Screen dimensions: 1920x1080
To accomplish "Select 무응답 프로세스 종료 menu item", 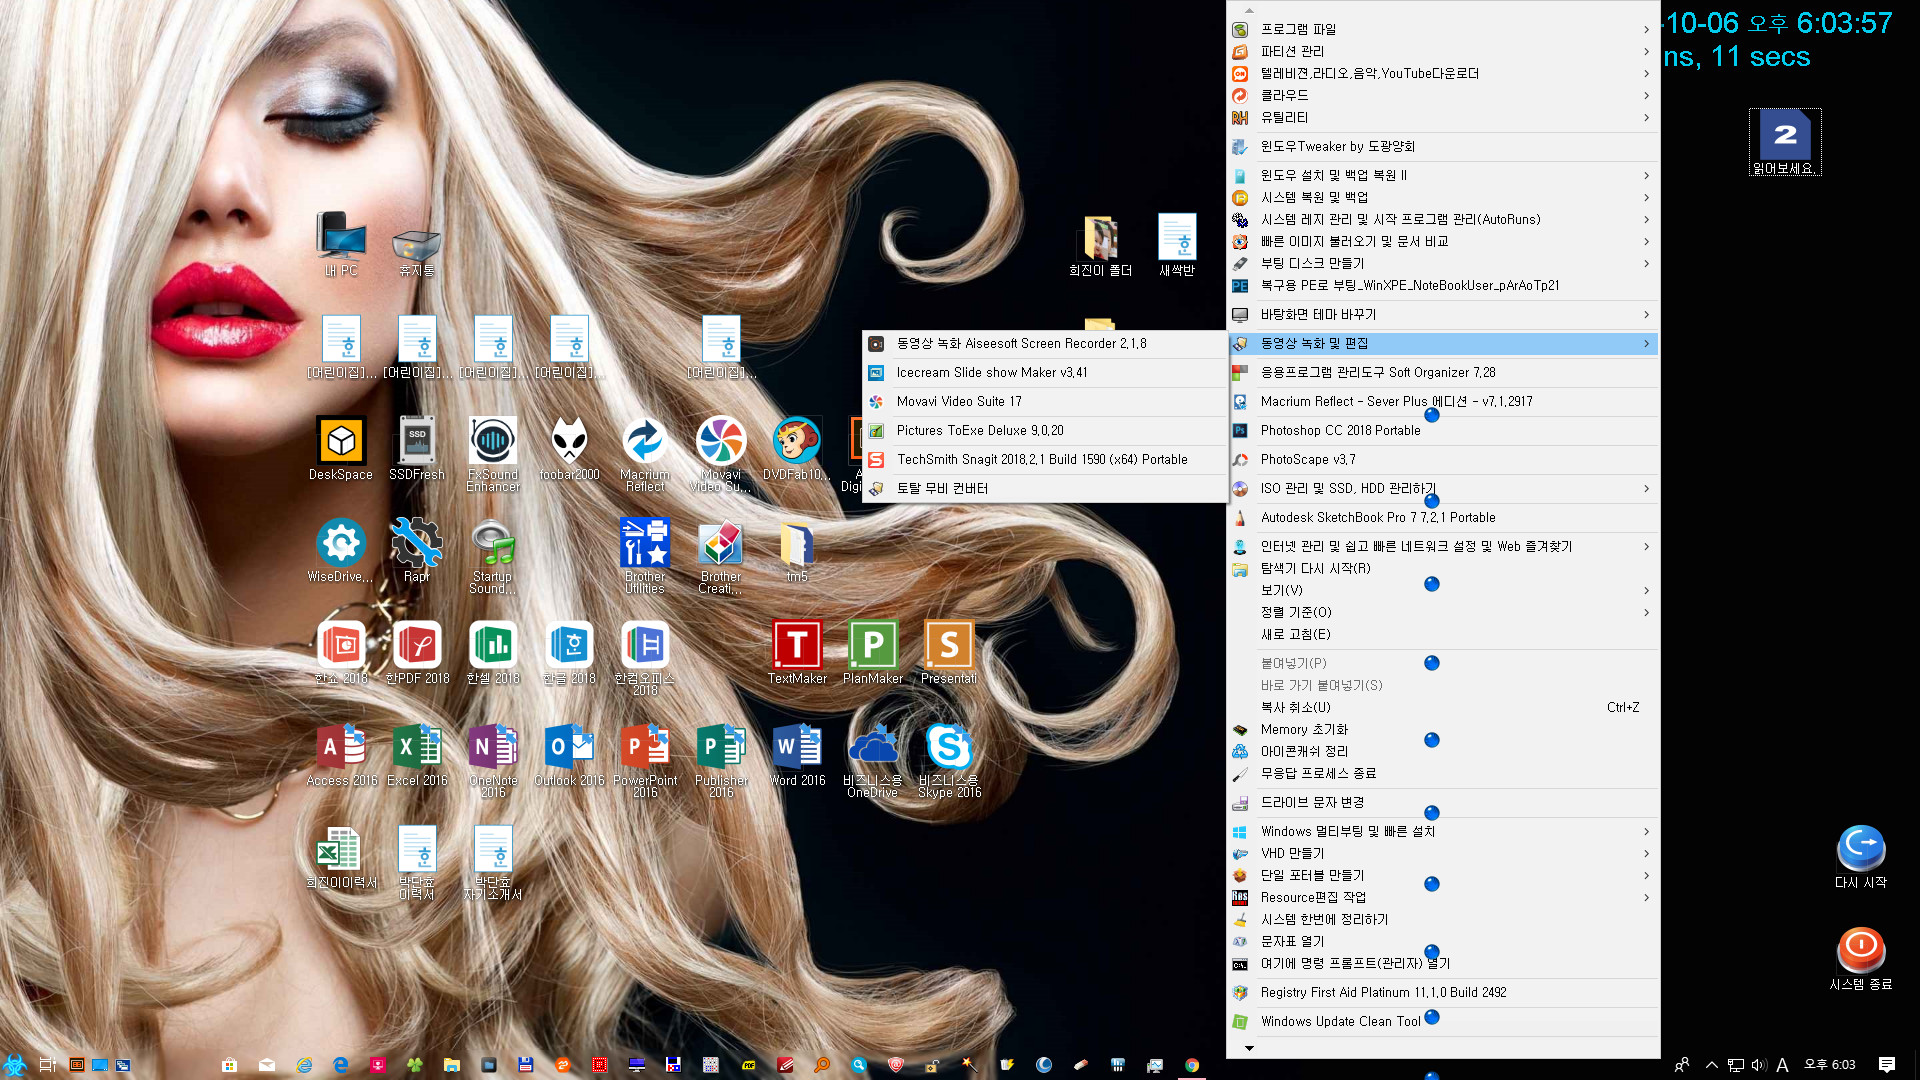I will point(1443,773).
